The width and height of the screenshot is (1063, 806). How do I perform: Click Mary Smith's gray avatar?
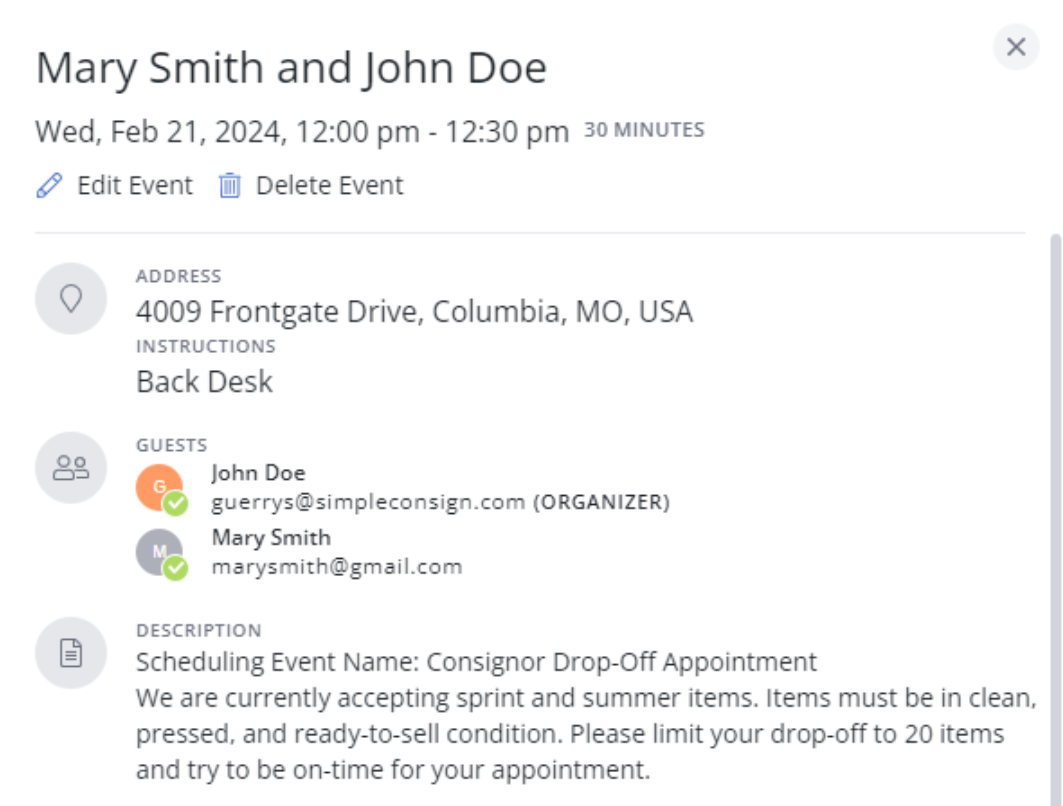click(159, 552)
